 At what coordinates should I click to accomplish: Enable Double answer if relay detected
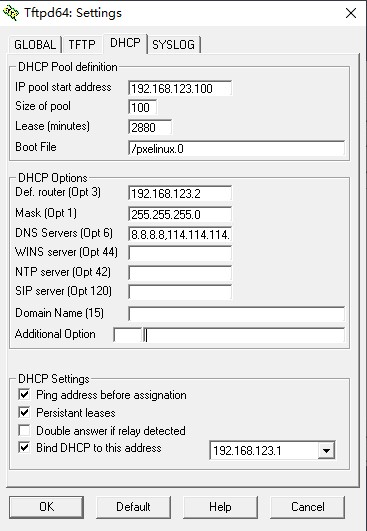pos(24,430)
